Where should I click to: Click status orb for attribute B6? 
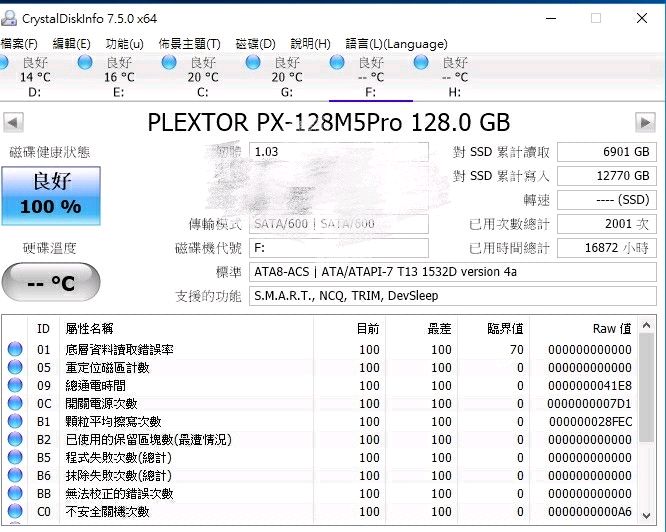[x=15, y=475]
